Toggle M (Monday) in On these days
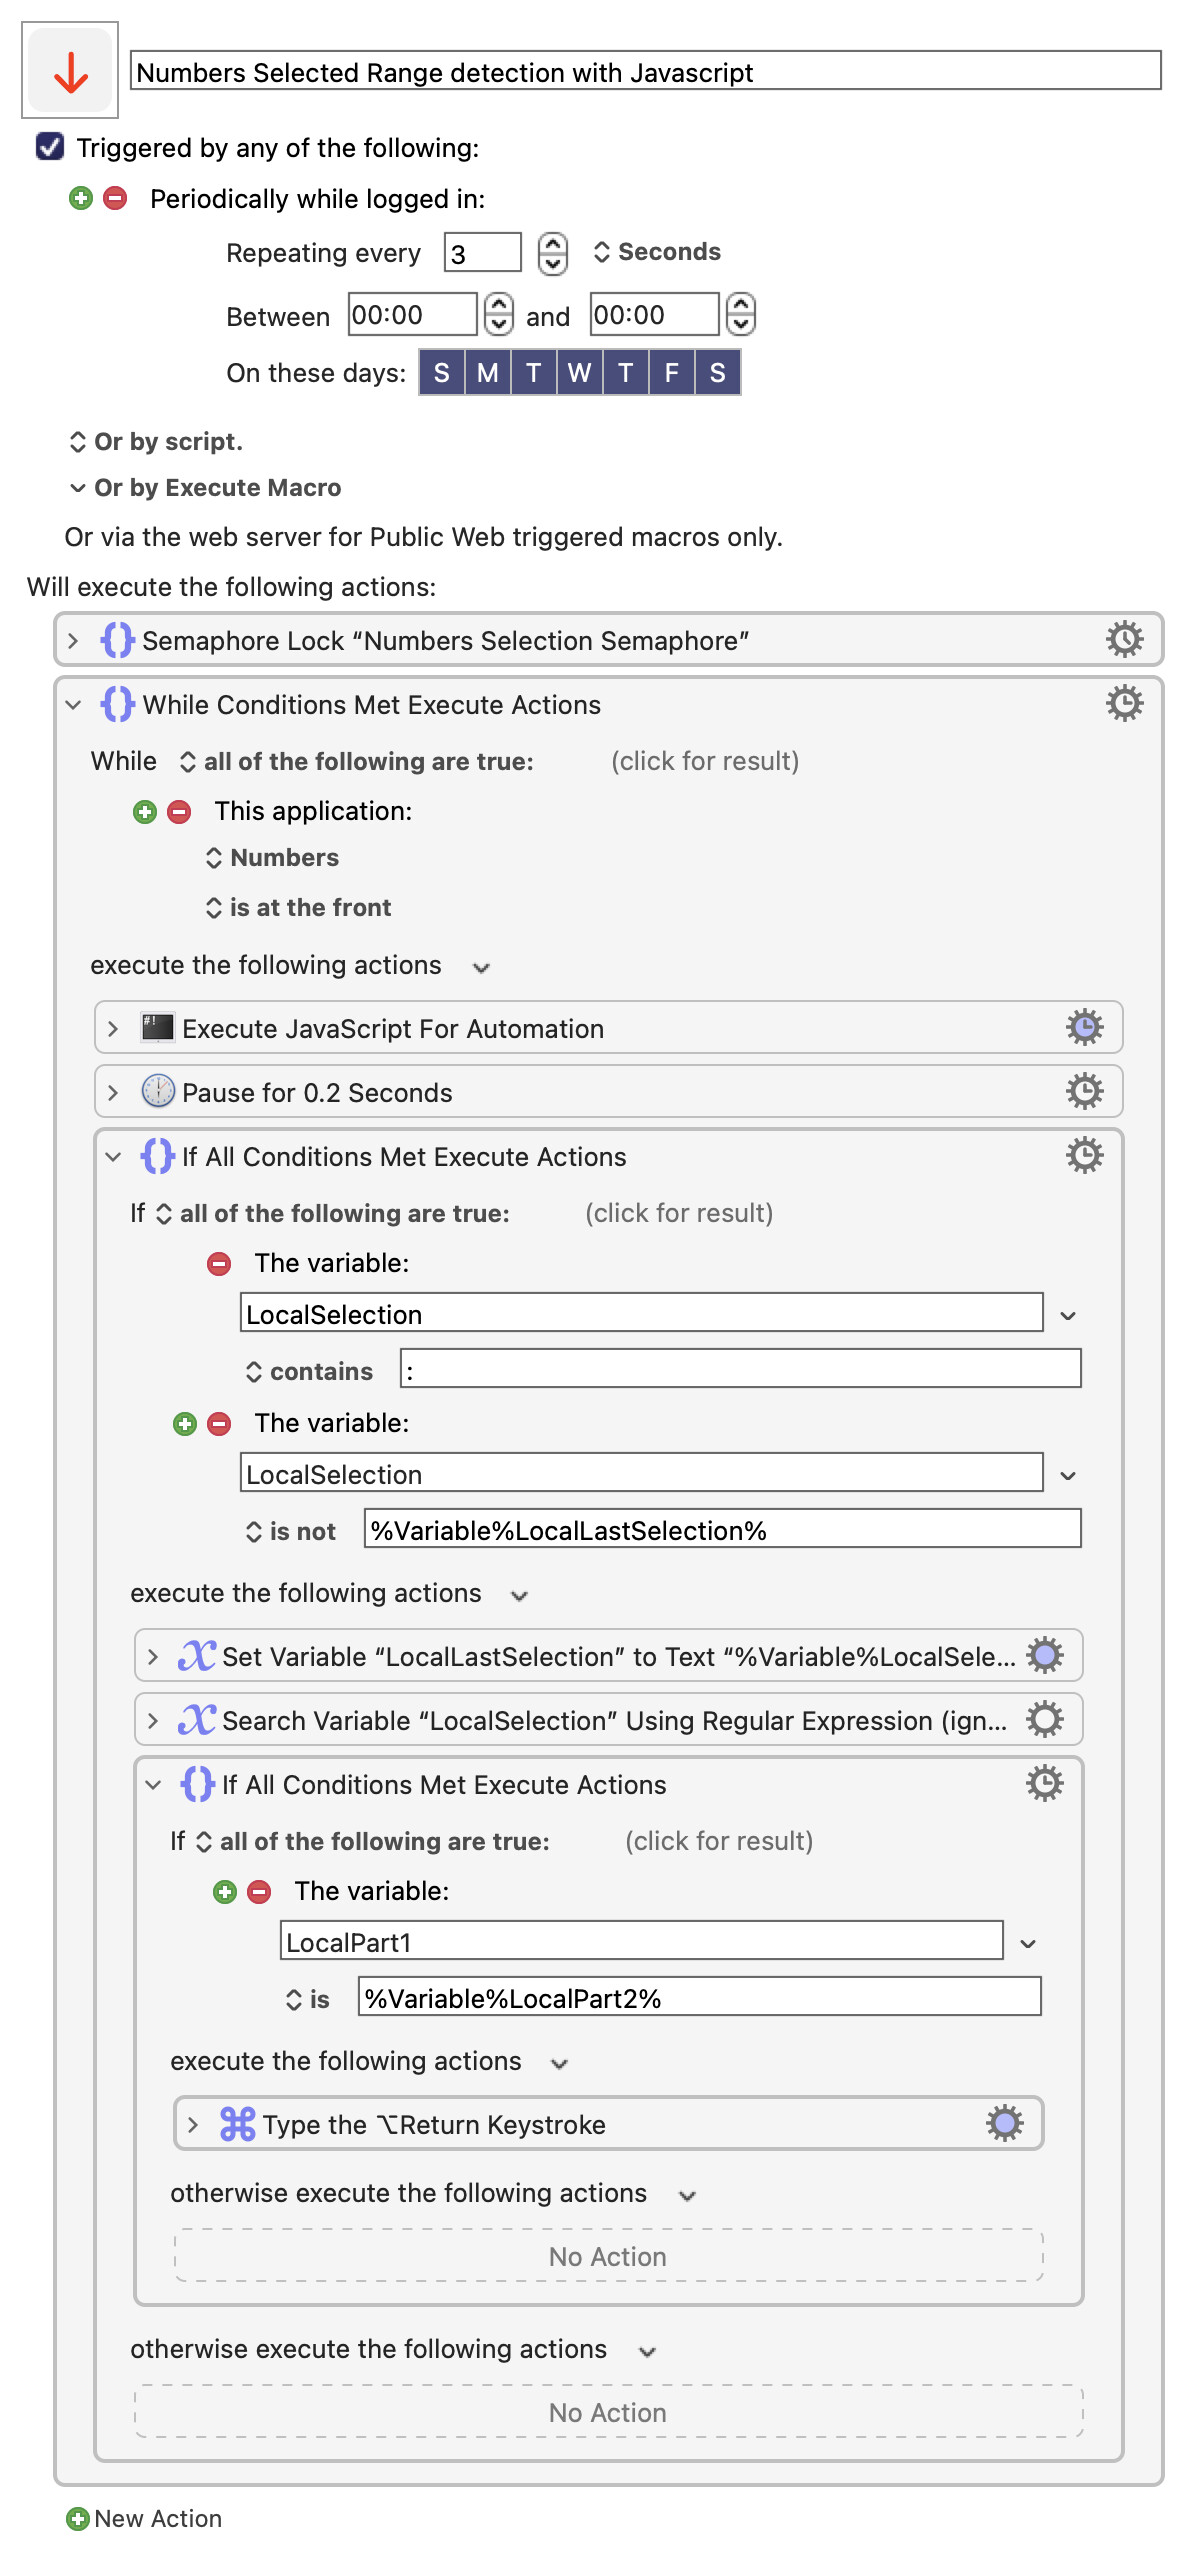 [488, 372]
